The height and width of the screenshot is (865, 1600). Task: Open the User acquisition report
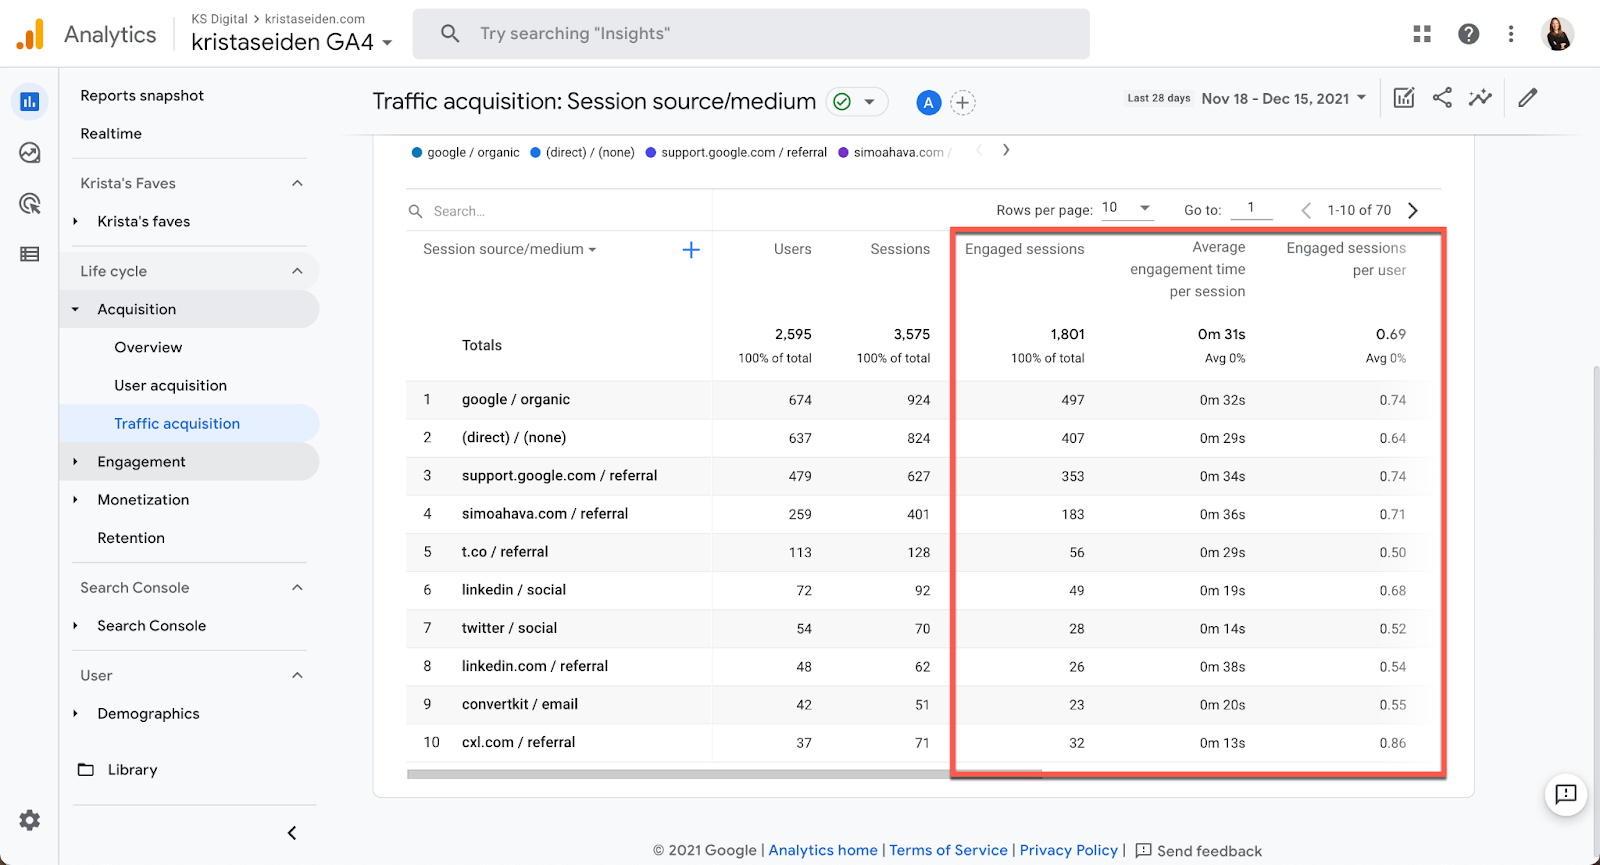pyautogui.click(x=170, y=386)
